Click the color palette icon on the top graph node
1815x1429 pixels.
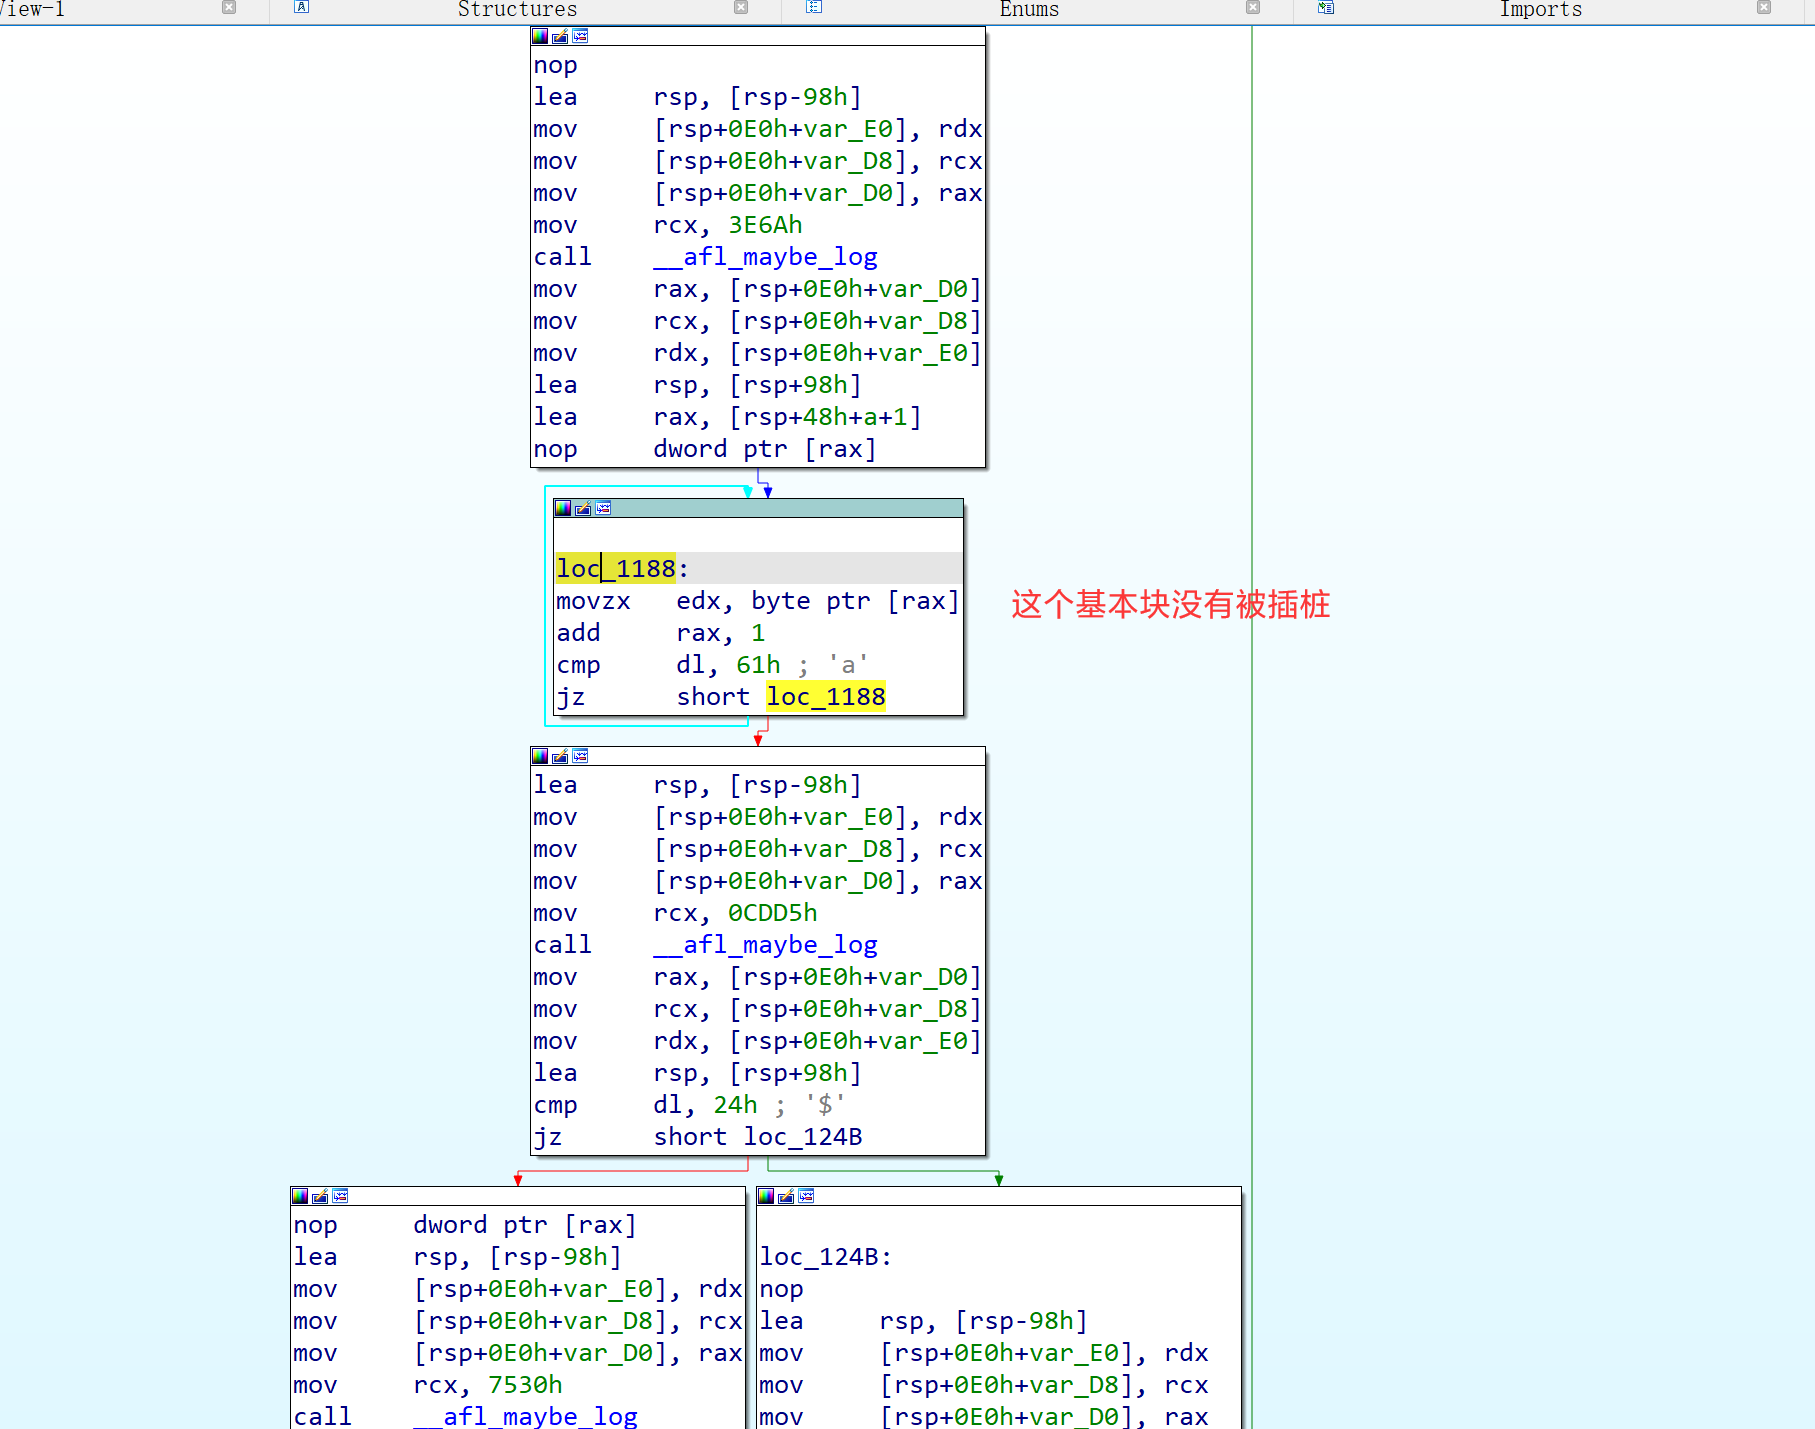coord(540,36)
